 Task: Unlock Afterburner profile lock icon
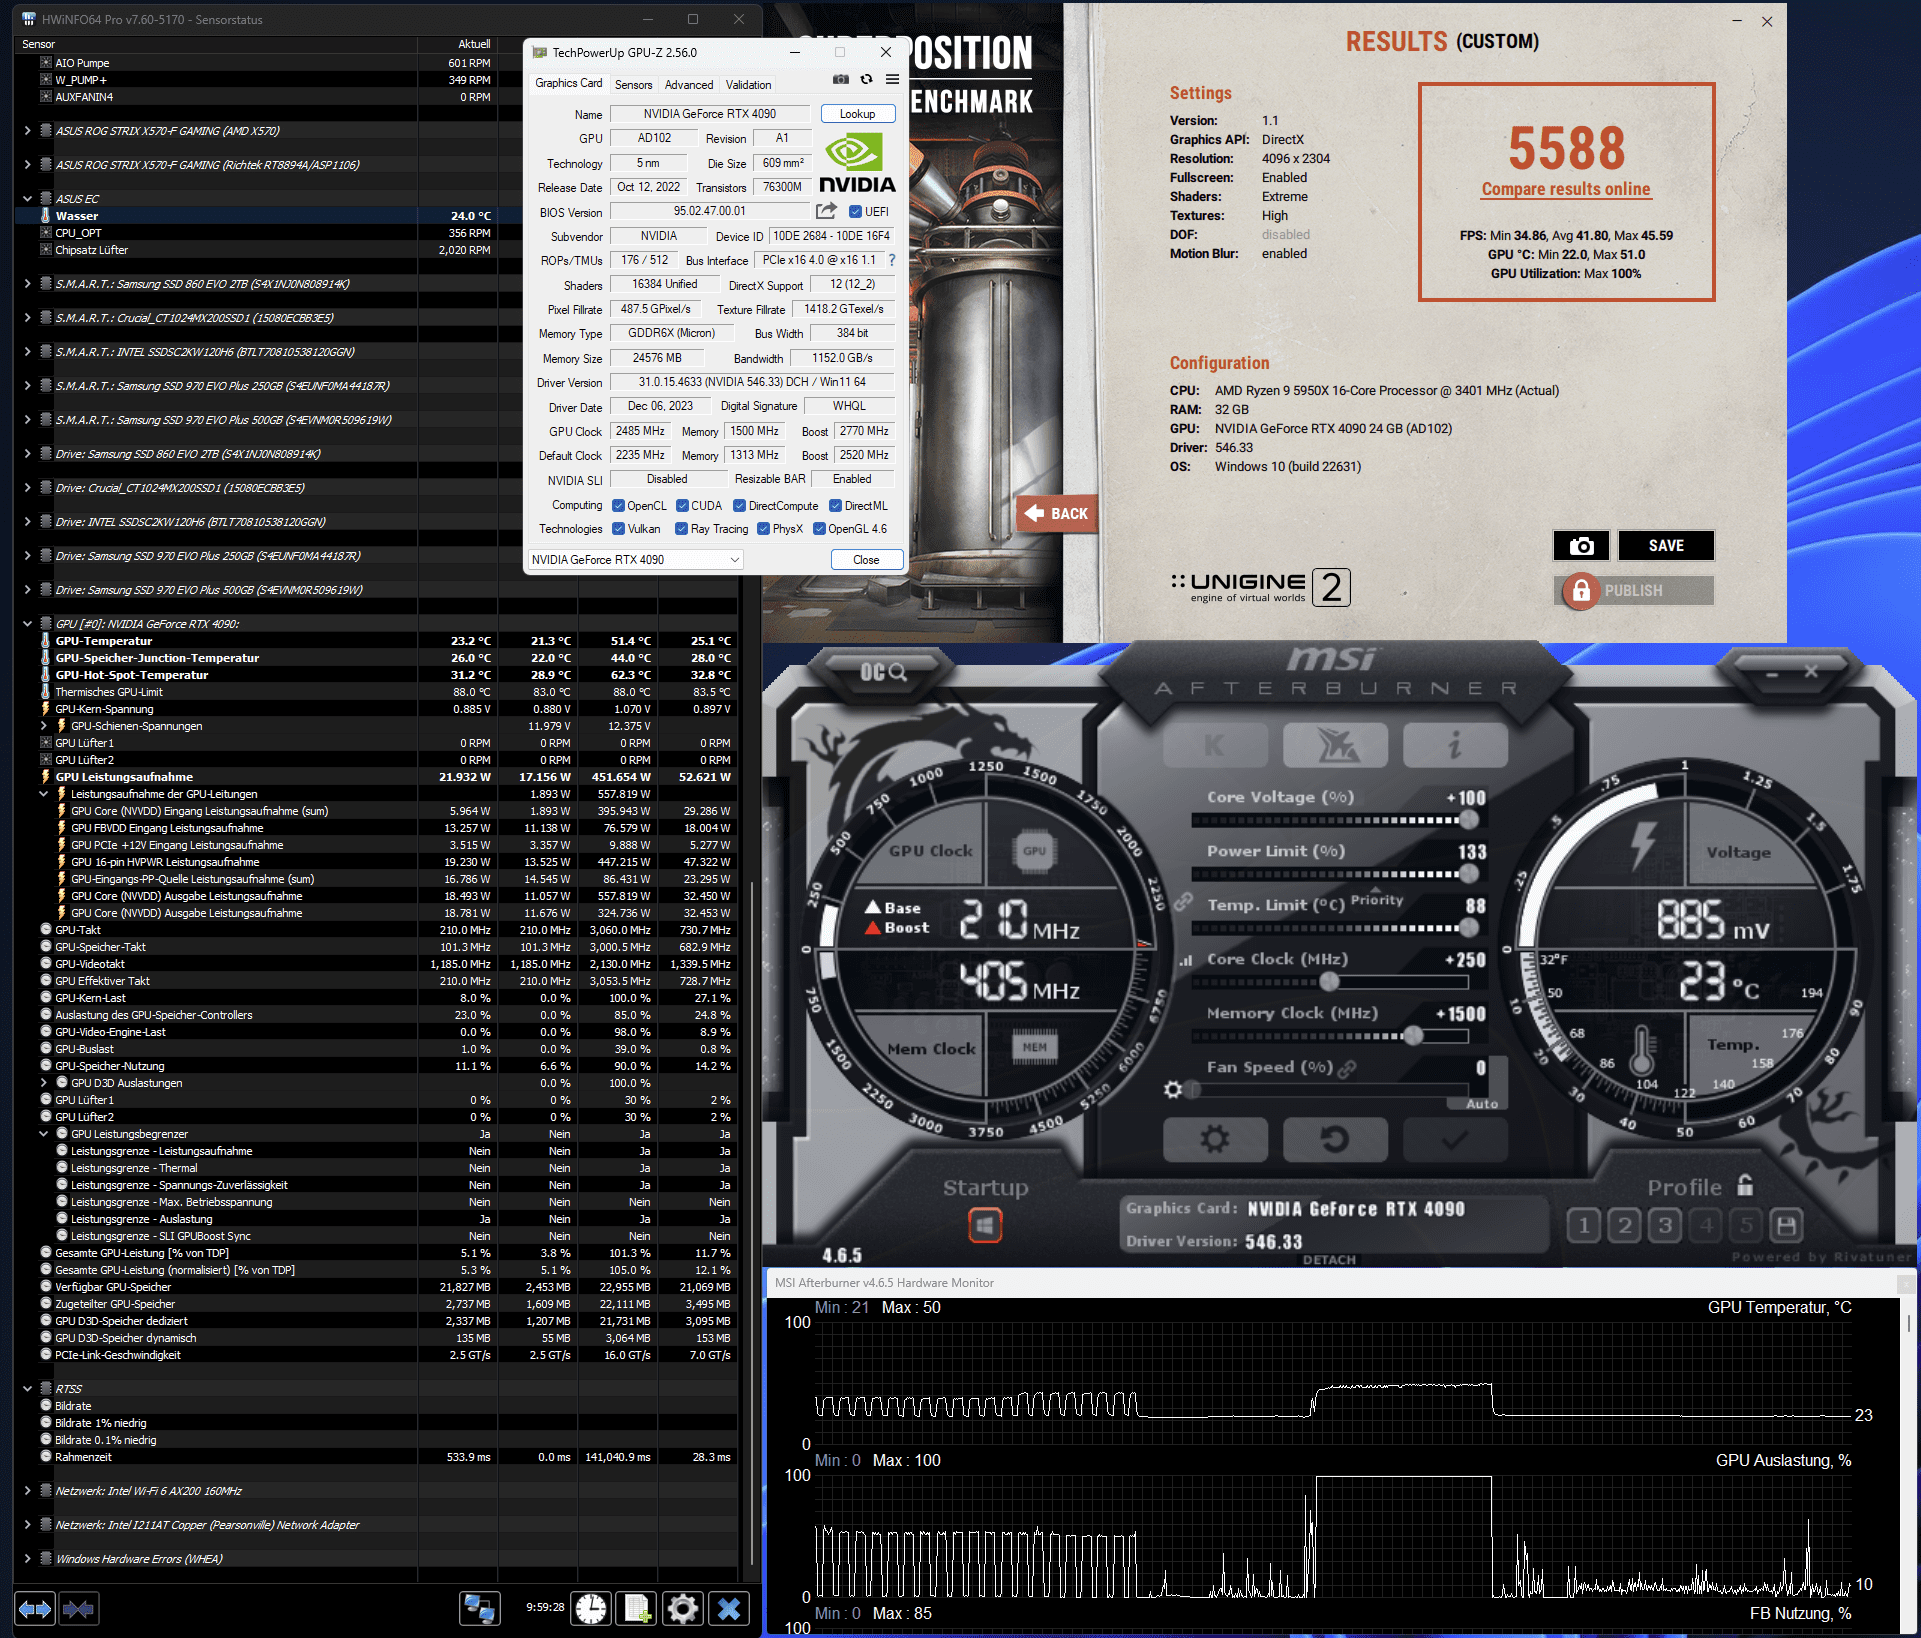tap(1745, 1186)
